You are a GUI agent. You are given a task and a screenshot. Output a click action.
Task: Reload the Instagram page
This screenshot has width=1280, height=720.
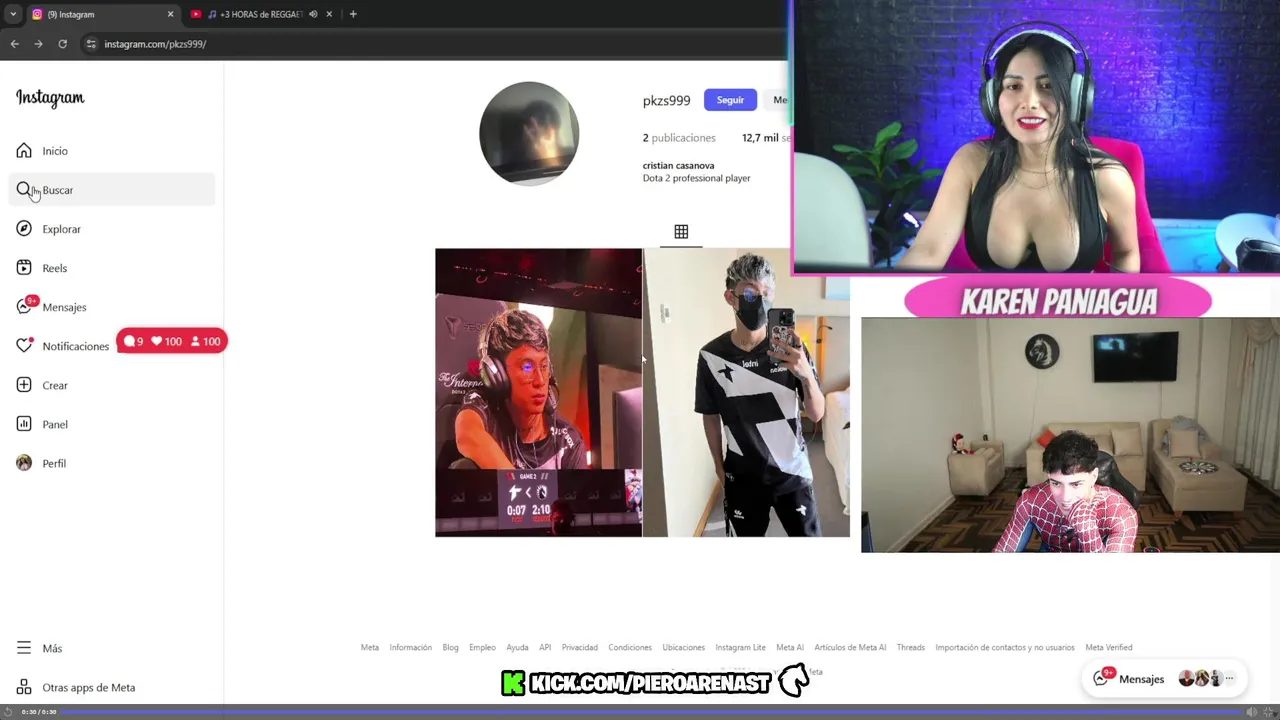point(62,44)
